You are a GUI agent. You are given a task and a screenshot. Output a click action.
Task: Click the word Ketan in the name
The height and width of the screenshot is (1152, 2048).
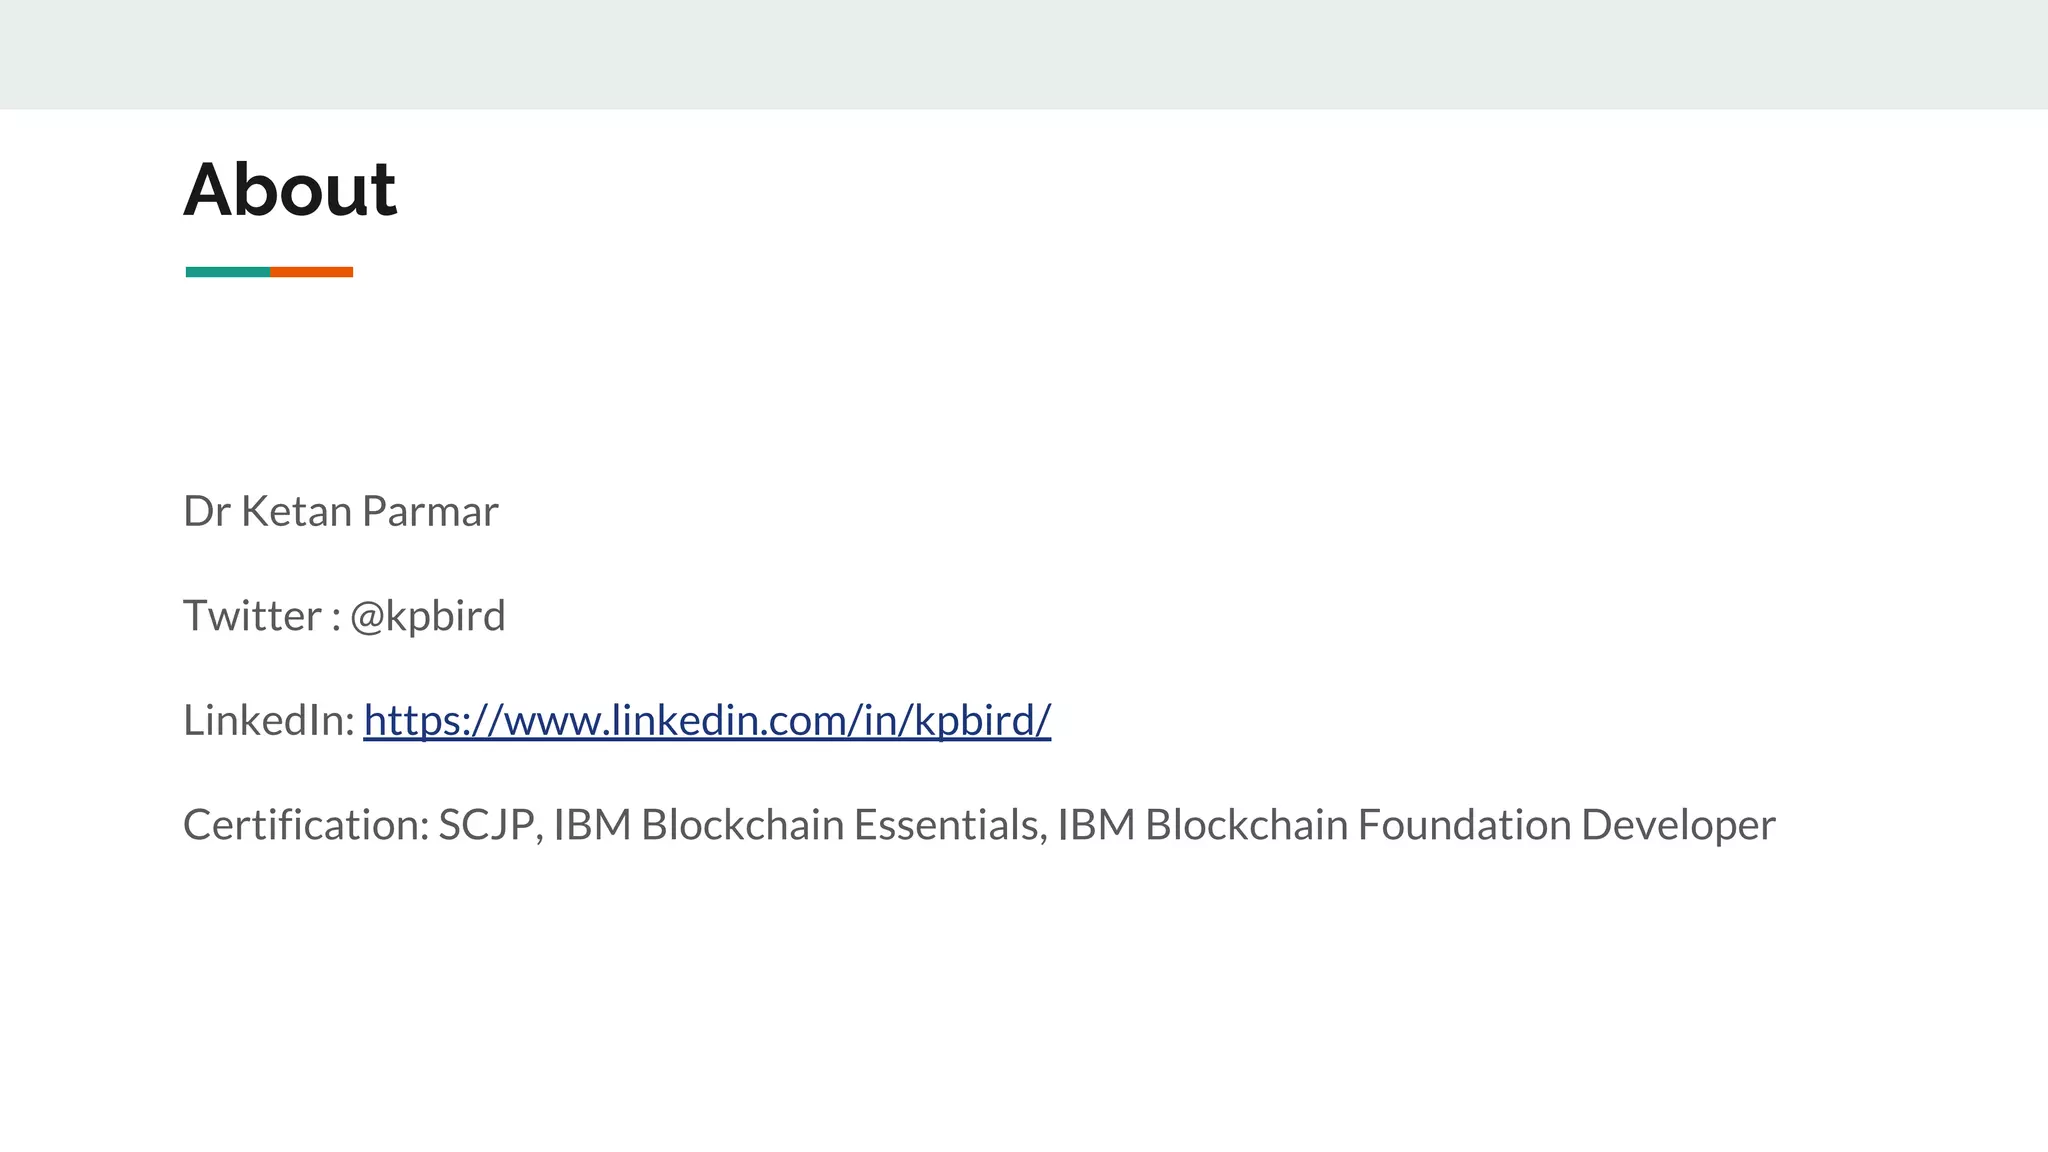[x=296, y=512]
